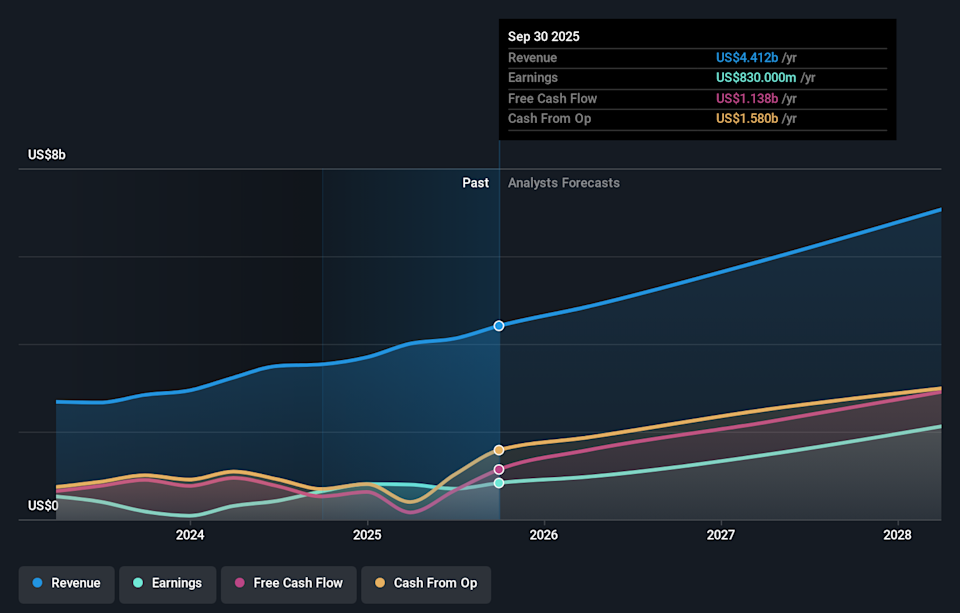The image size is (960, 613).
Task: Select the 2024 x-axis label
Action: (190, 535)
